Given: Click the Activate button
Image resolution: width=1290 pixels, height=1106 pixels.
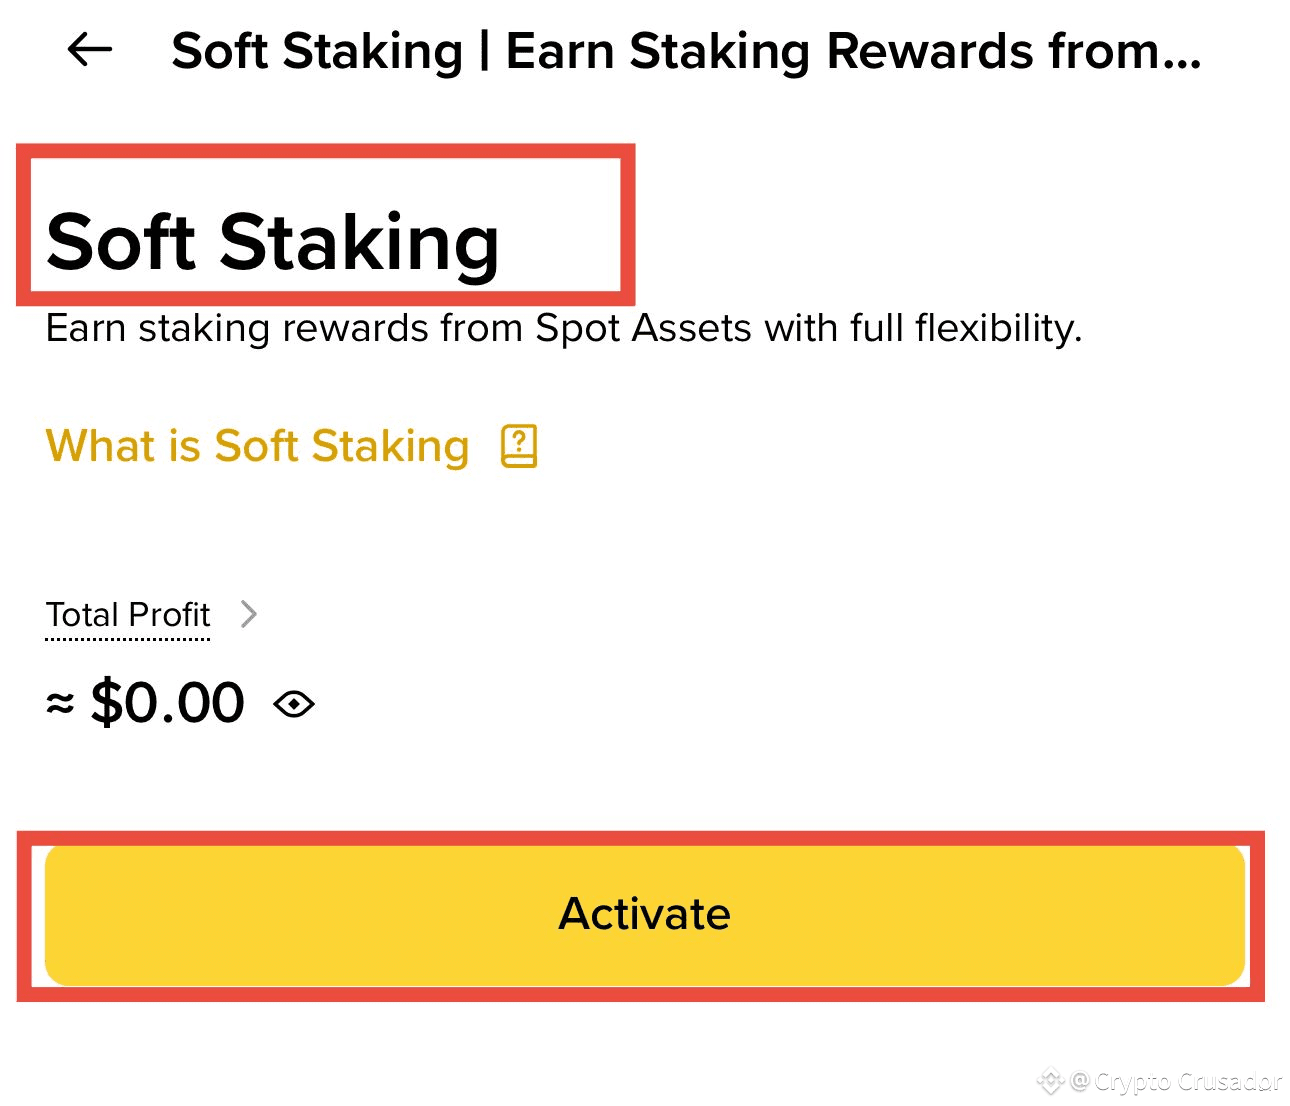Looking at the screenshot, I should [645, 915].
